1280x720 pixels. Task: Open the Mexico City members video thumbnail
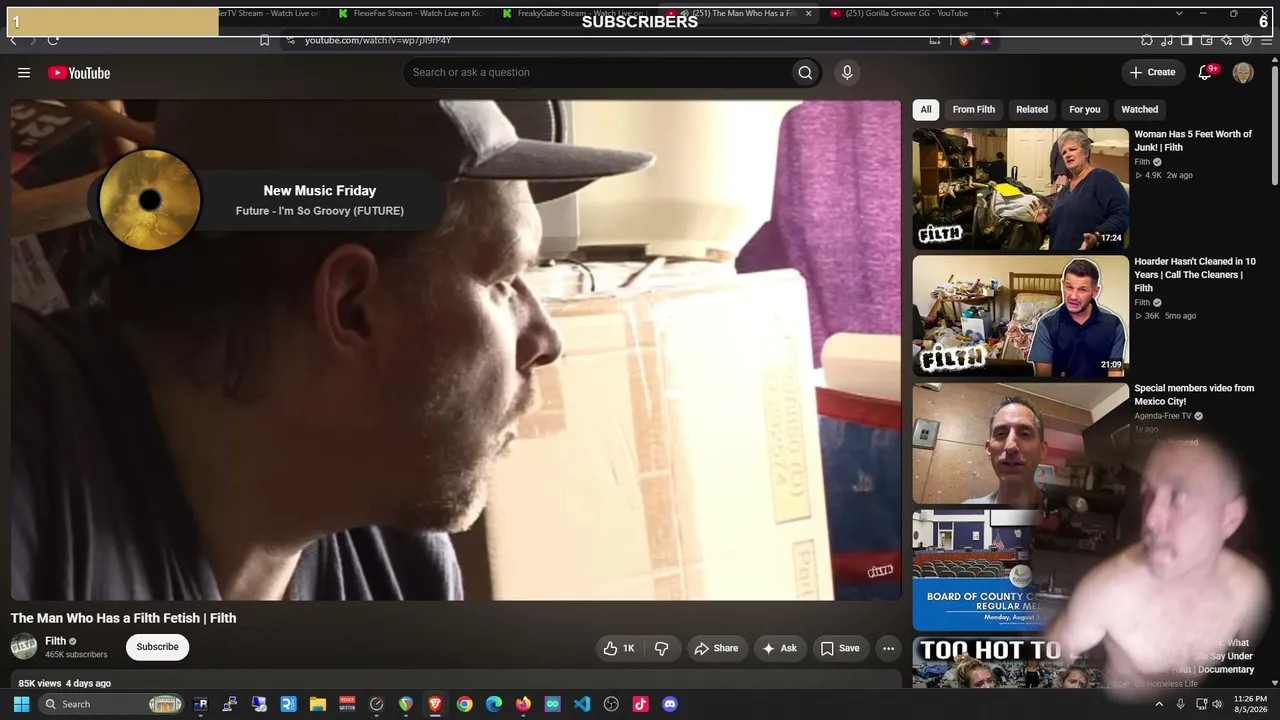(1020, 443)
